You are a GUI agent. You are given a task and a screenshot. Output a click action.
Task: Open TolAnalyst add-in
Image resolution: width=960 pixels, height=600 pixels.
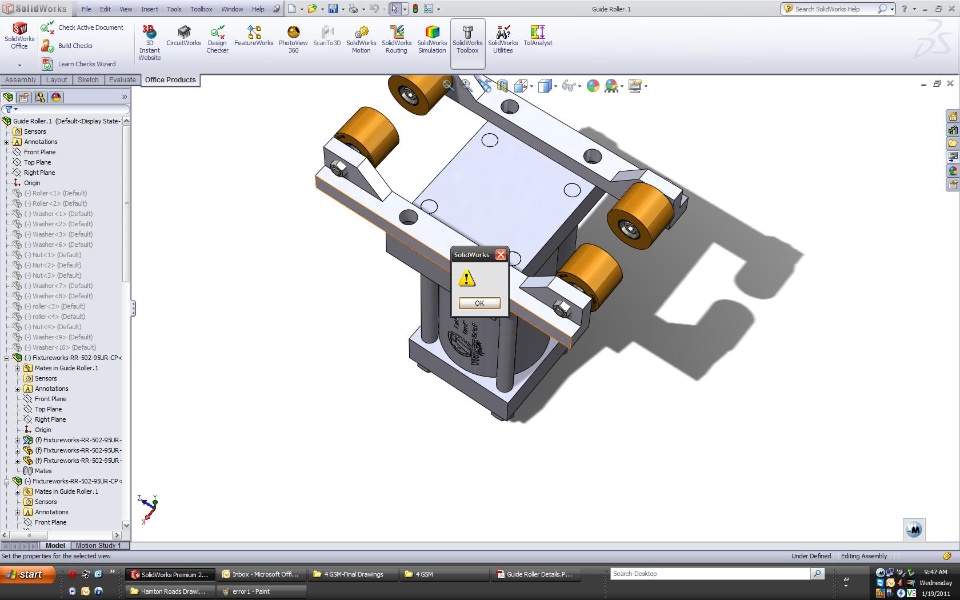[x=538, y=36]
